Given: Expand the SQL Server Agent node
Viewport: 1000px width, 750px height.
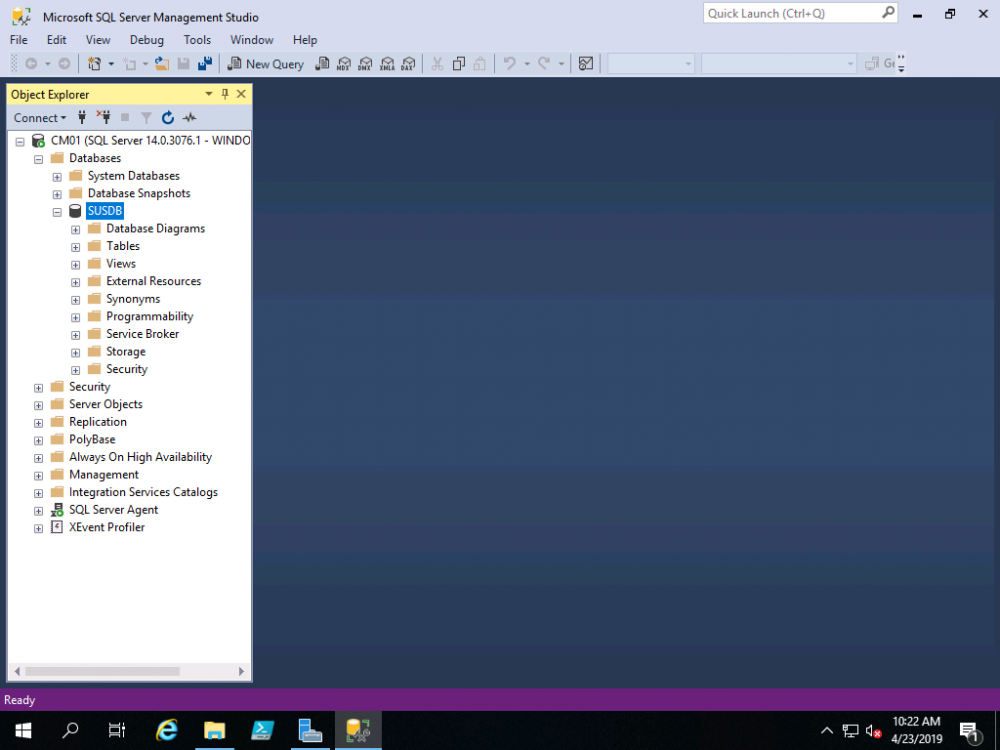Looking at the screenshot, I should tap(38, 511).
